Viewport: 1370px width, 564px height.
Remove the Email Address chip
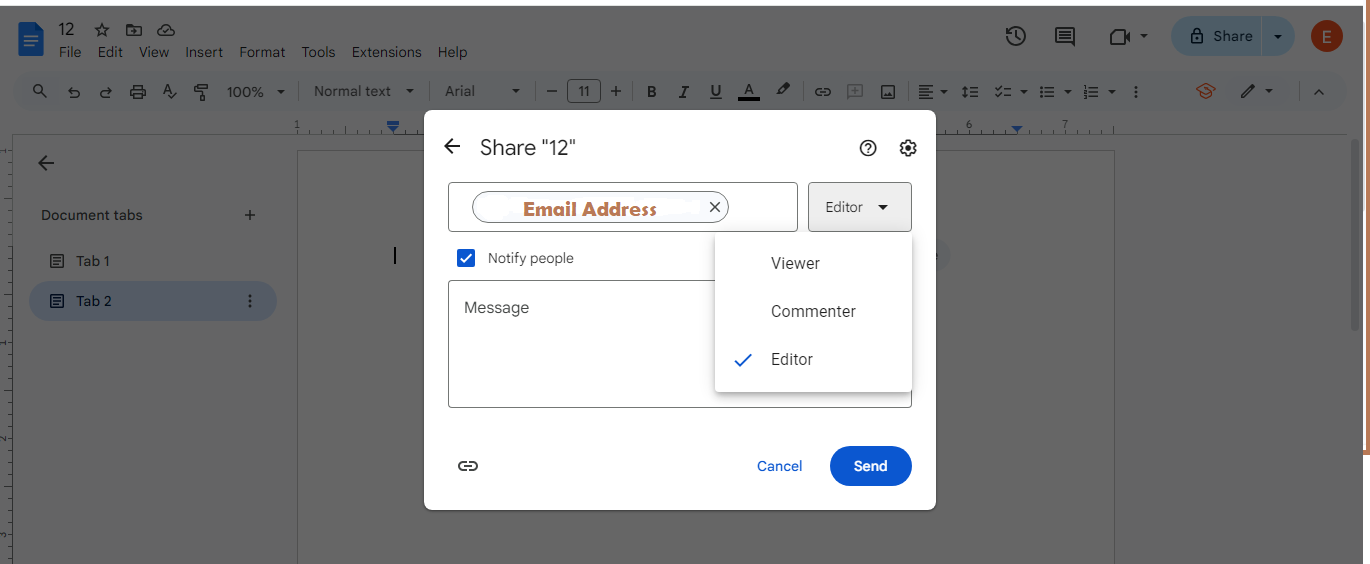715,207
